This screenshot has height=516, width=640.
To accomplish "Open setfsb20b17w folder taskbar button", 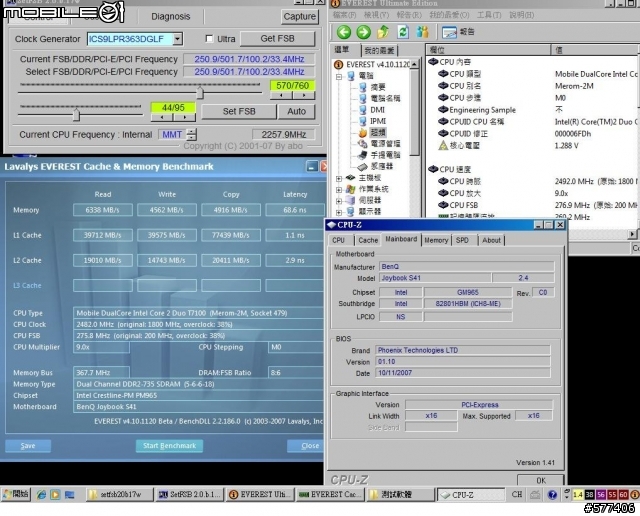I will [119, 494].
